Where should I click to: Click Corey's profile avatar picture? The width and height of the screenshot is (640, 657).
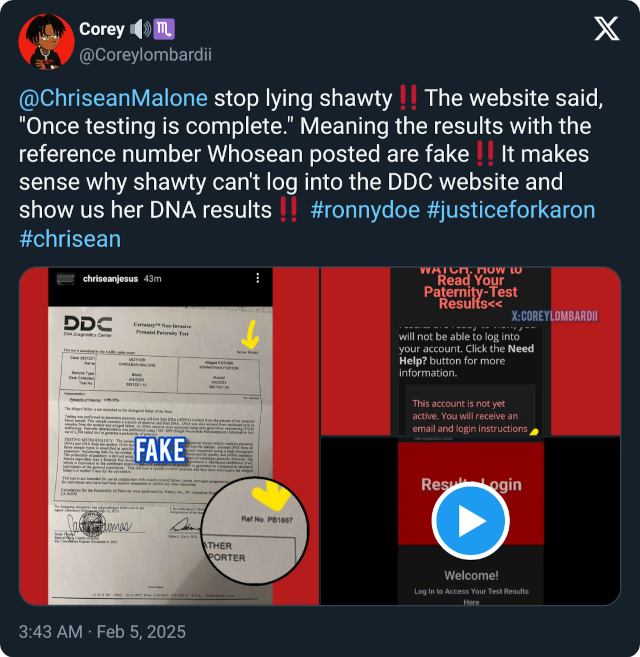click(x=47, y=42)
